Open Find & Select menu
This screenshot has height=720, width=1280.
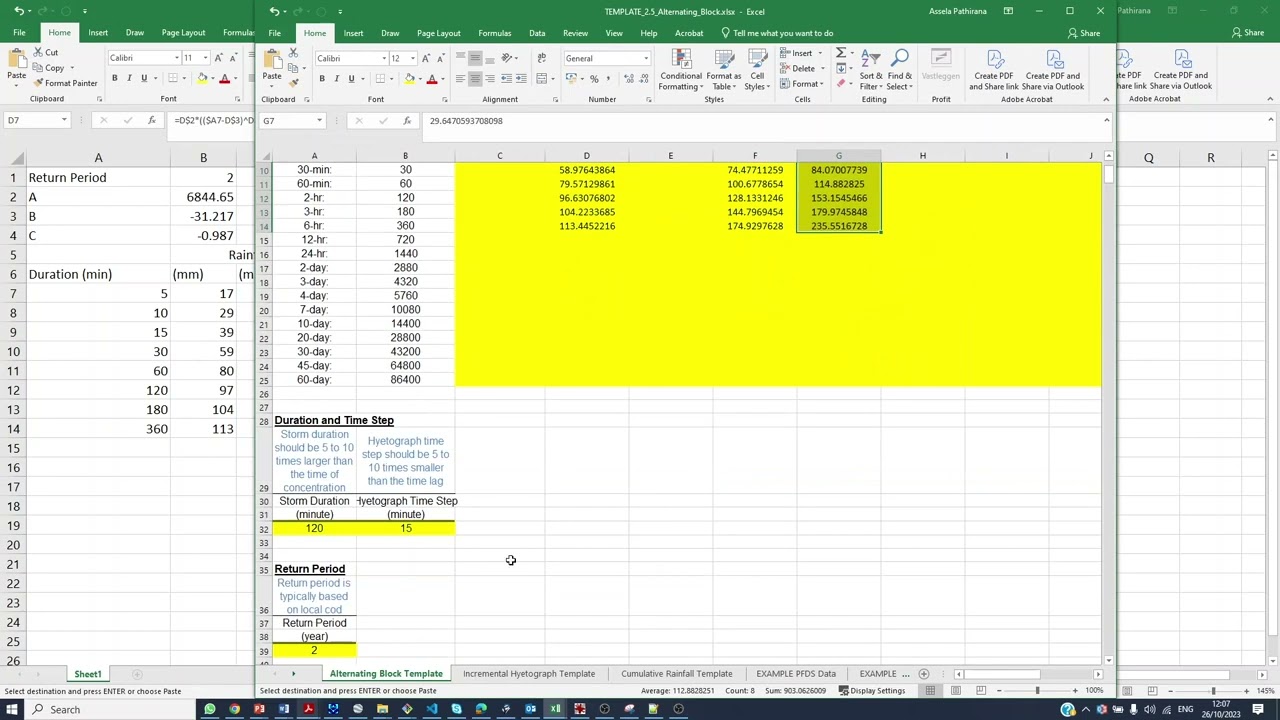(x=899, y=69)
